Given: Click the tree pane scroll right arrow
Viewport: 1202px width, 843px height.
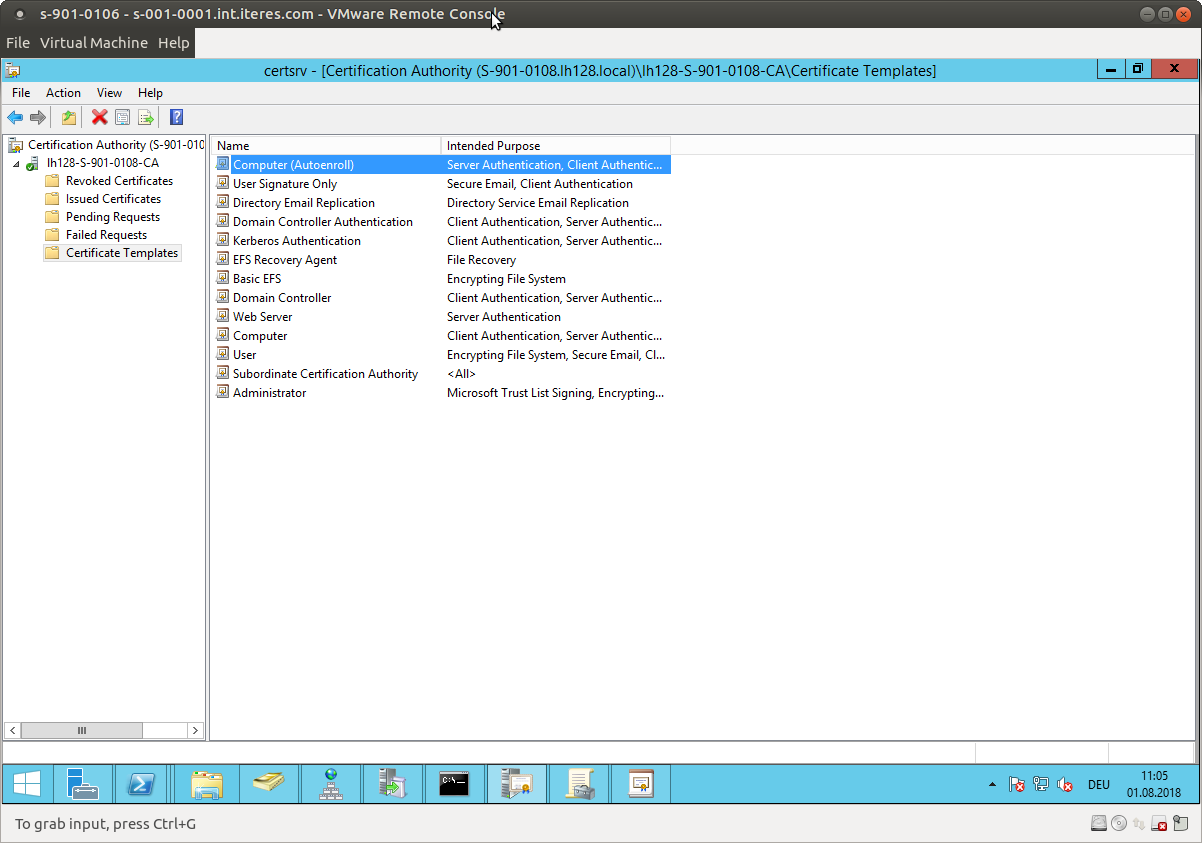Looking at the screenshot, I should coord(195,731).
